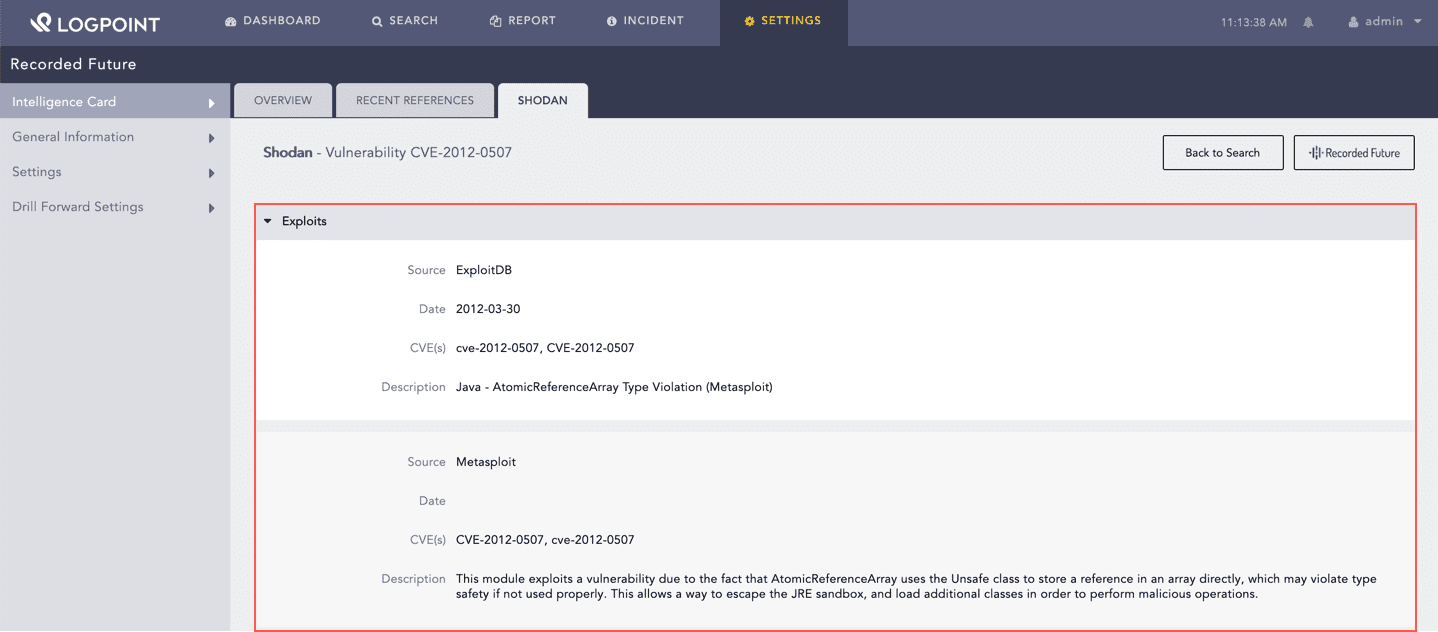The image size is (1438, 632).
Task: Expand the General Information arrow
Action: click(211, 138)
